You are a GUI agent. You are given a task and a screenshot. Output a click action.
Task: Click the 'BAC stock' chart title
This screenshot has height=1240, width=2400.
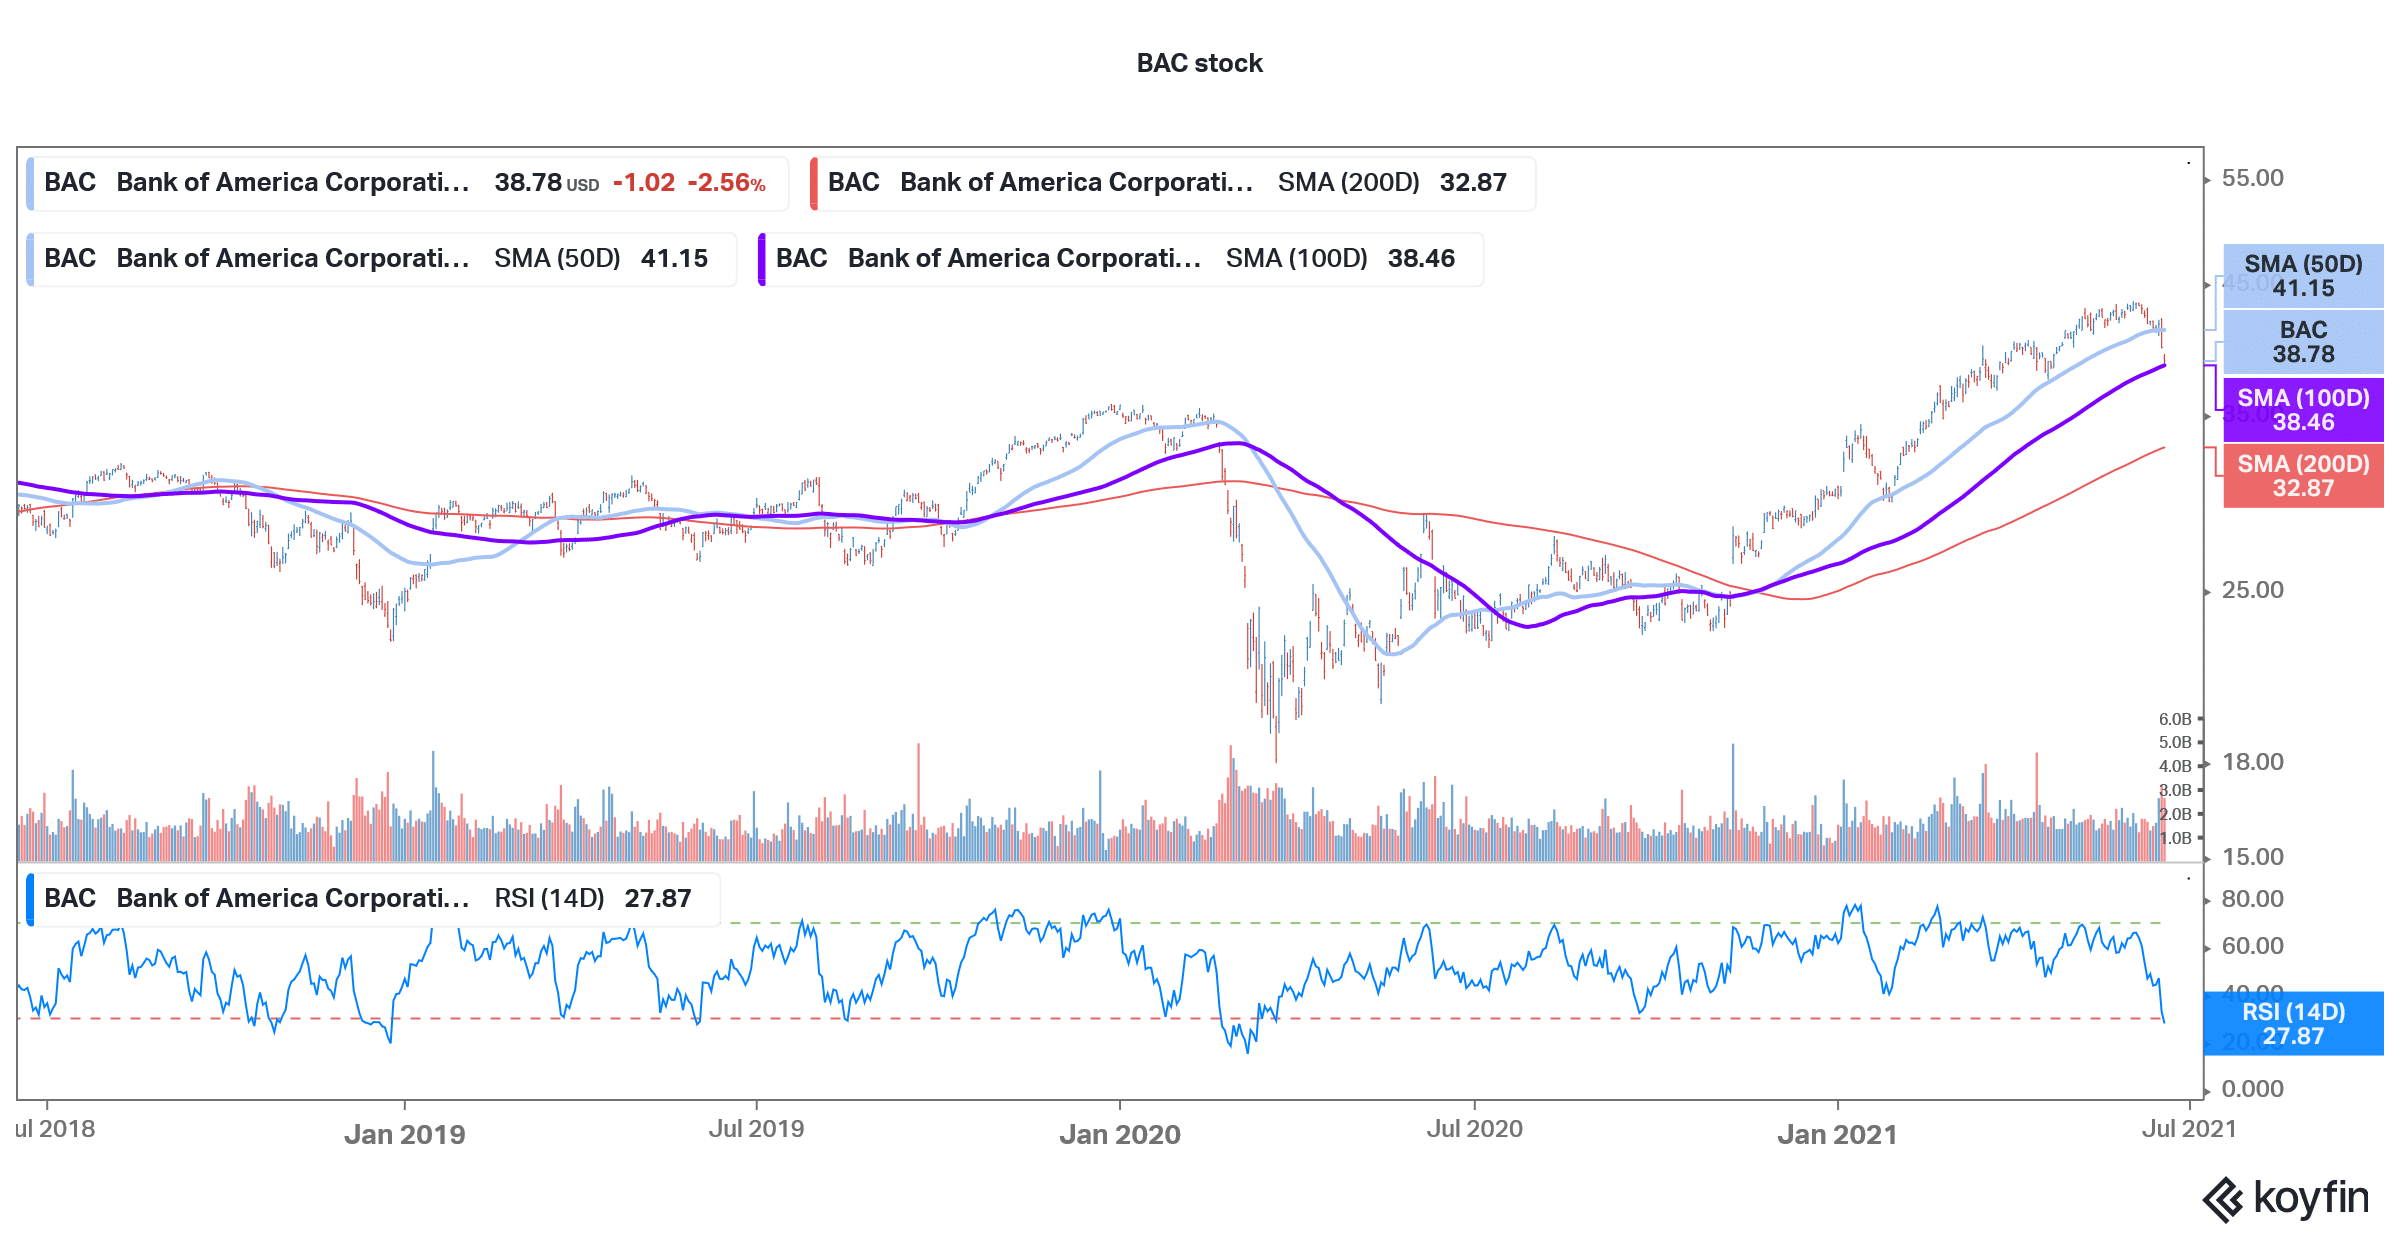click(1199, 63)
